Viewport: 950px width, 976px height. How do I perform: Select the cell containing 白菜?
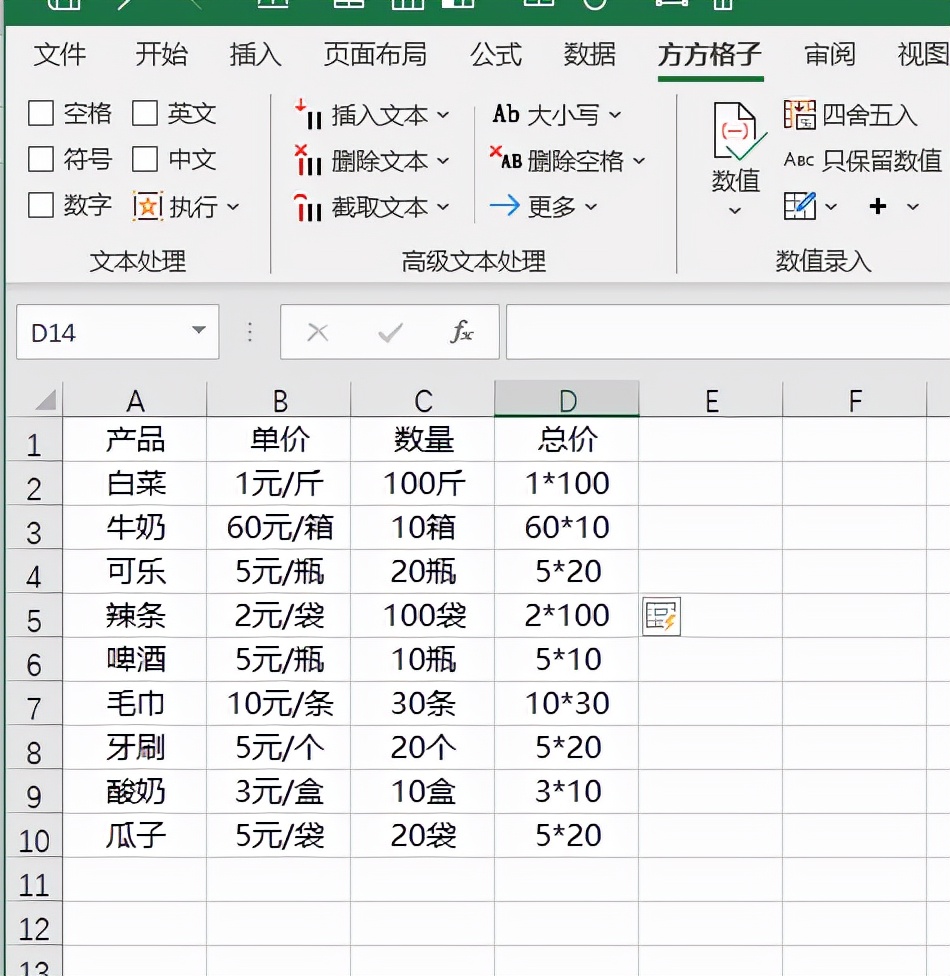tap(135, 483)
